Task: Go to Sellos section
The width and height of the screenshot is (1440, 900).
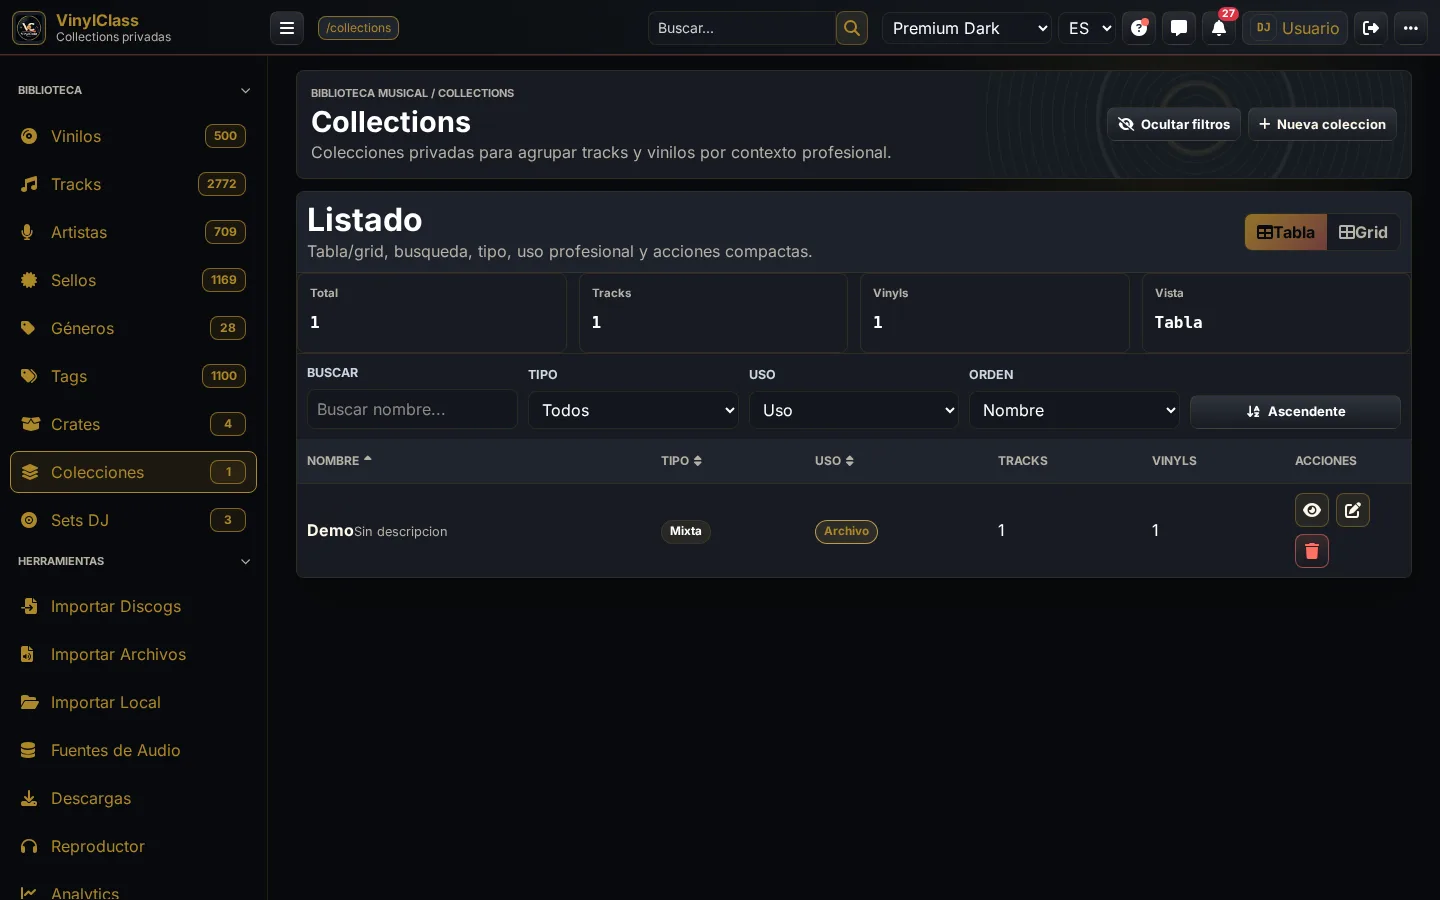Action: point(133,280)
